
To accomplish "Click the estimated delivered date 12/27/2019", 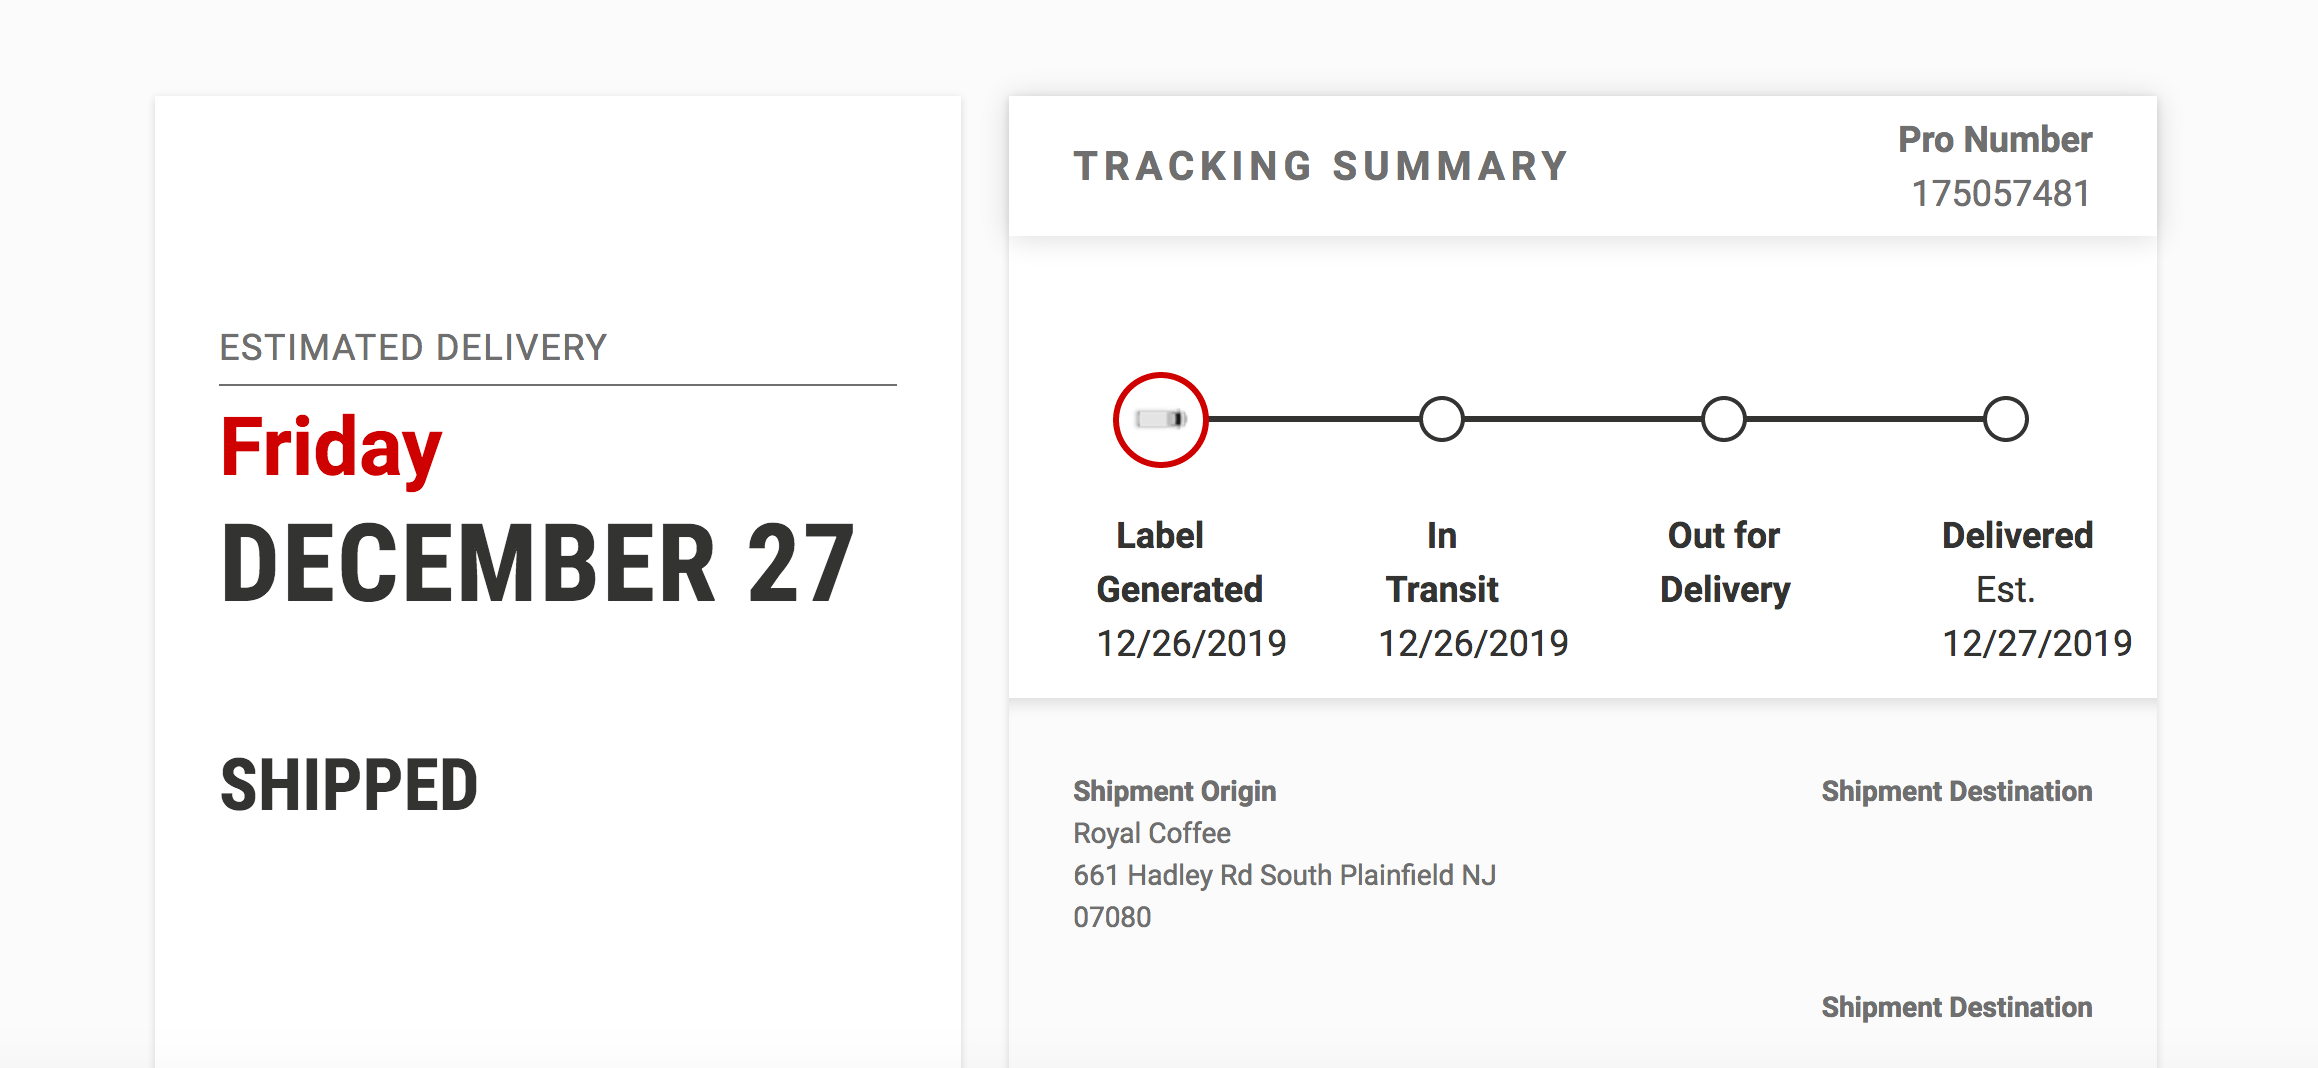I will [2037, 643].
